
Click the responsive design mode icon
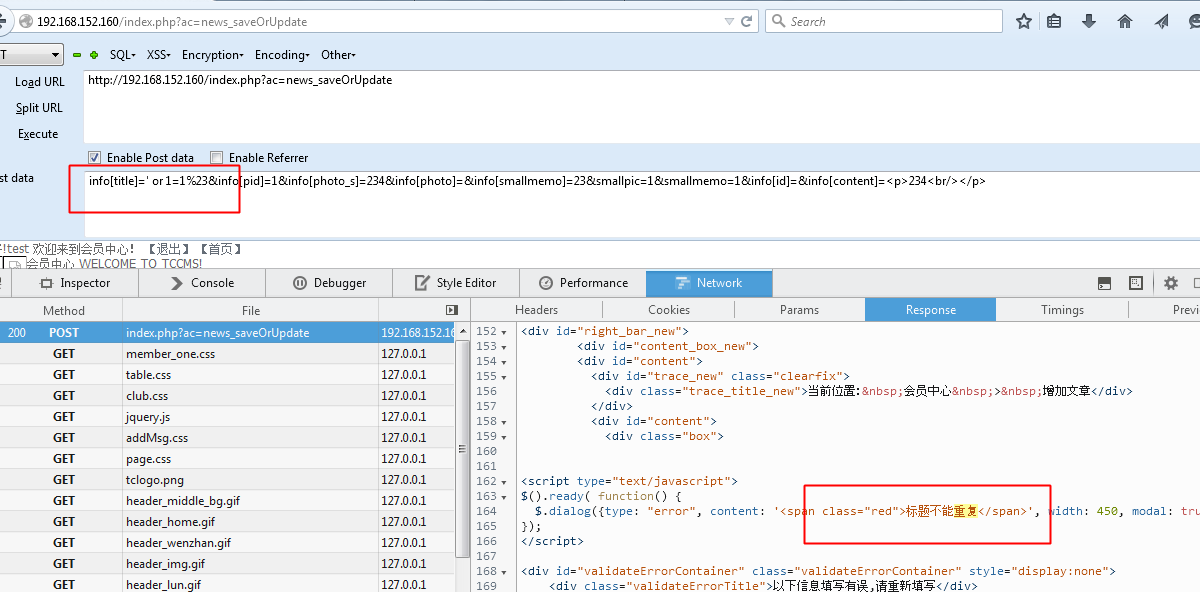tap(1136, 283)
